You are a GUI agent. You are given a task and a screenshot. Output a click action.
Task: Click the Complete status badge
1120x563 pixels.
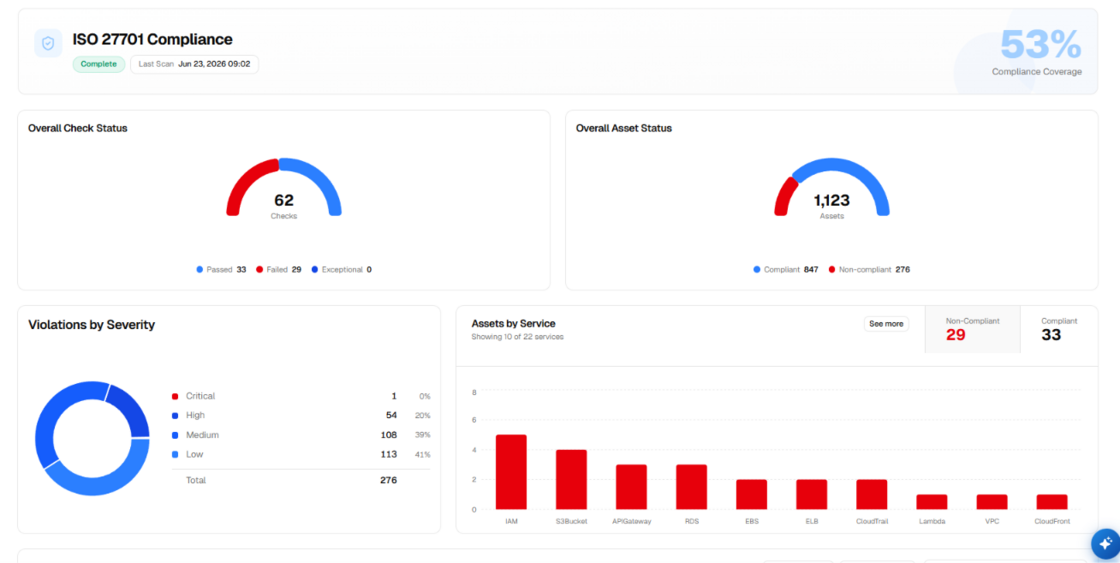point(99,64)
